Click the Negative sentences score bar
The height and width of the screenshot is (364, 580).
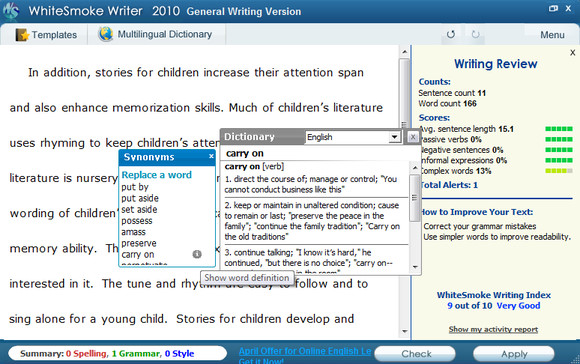pos(559,150)
